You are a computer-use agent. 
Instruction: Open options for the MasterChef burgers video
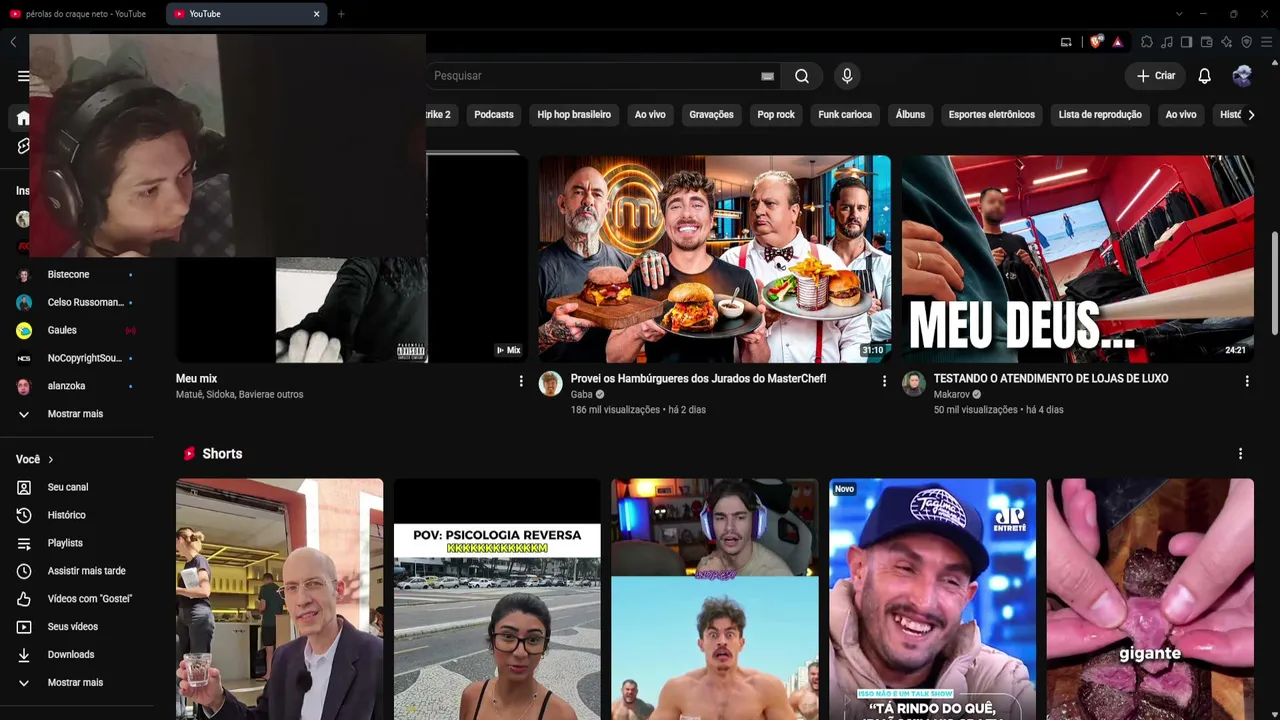point(884,381)
